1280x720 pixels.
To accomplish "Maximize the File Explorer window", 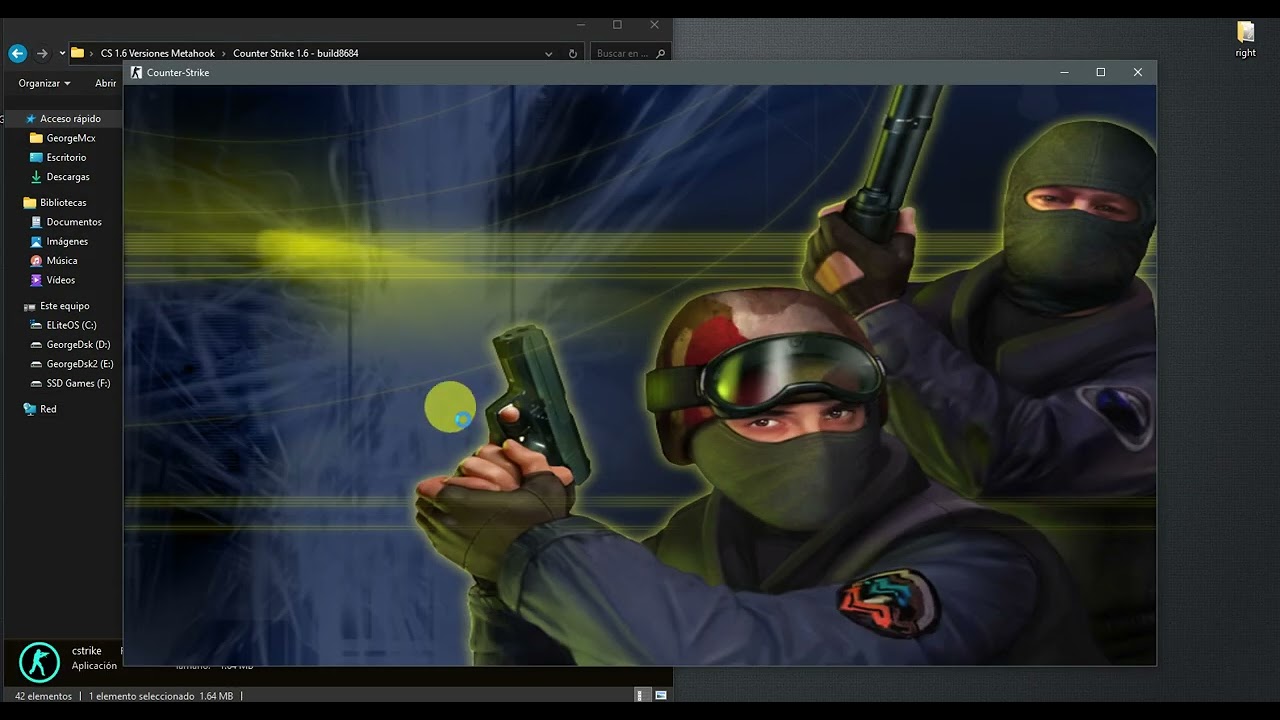I will click(617, 25).
